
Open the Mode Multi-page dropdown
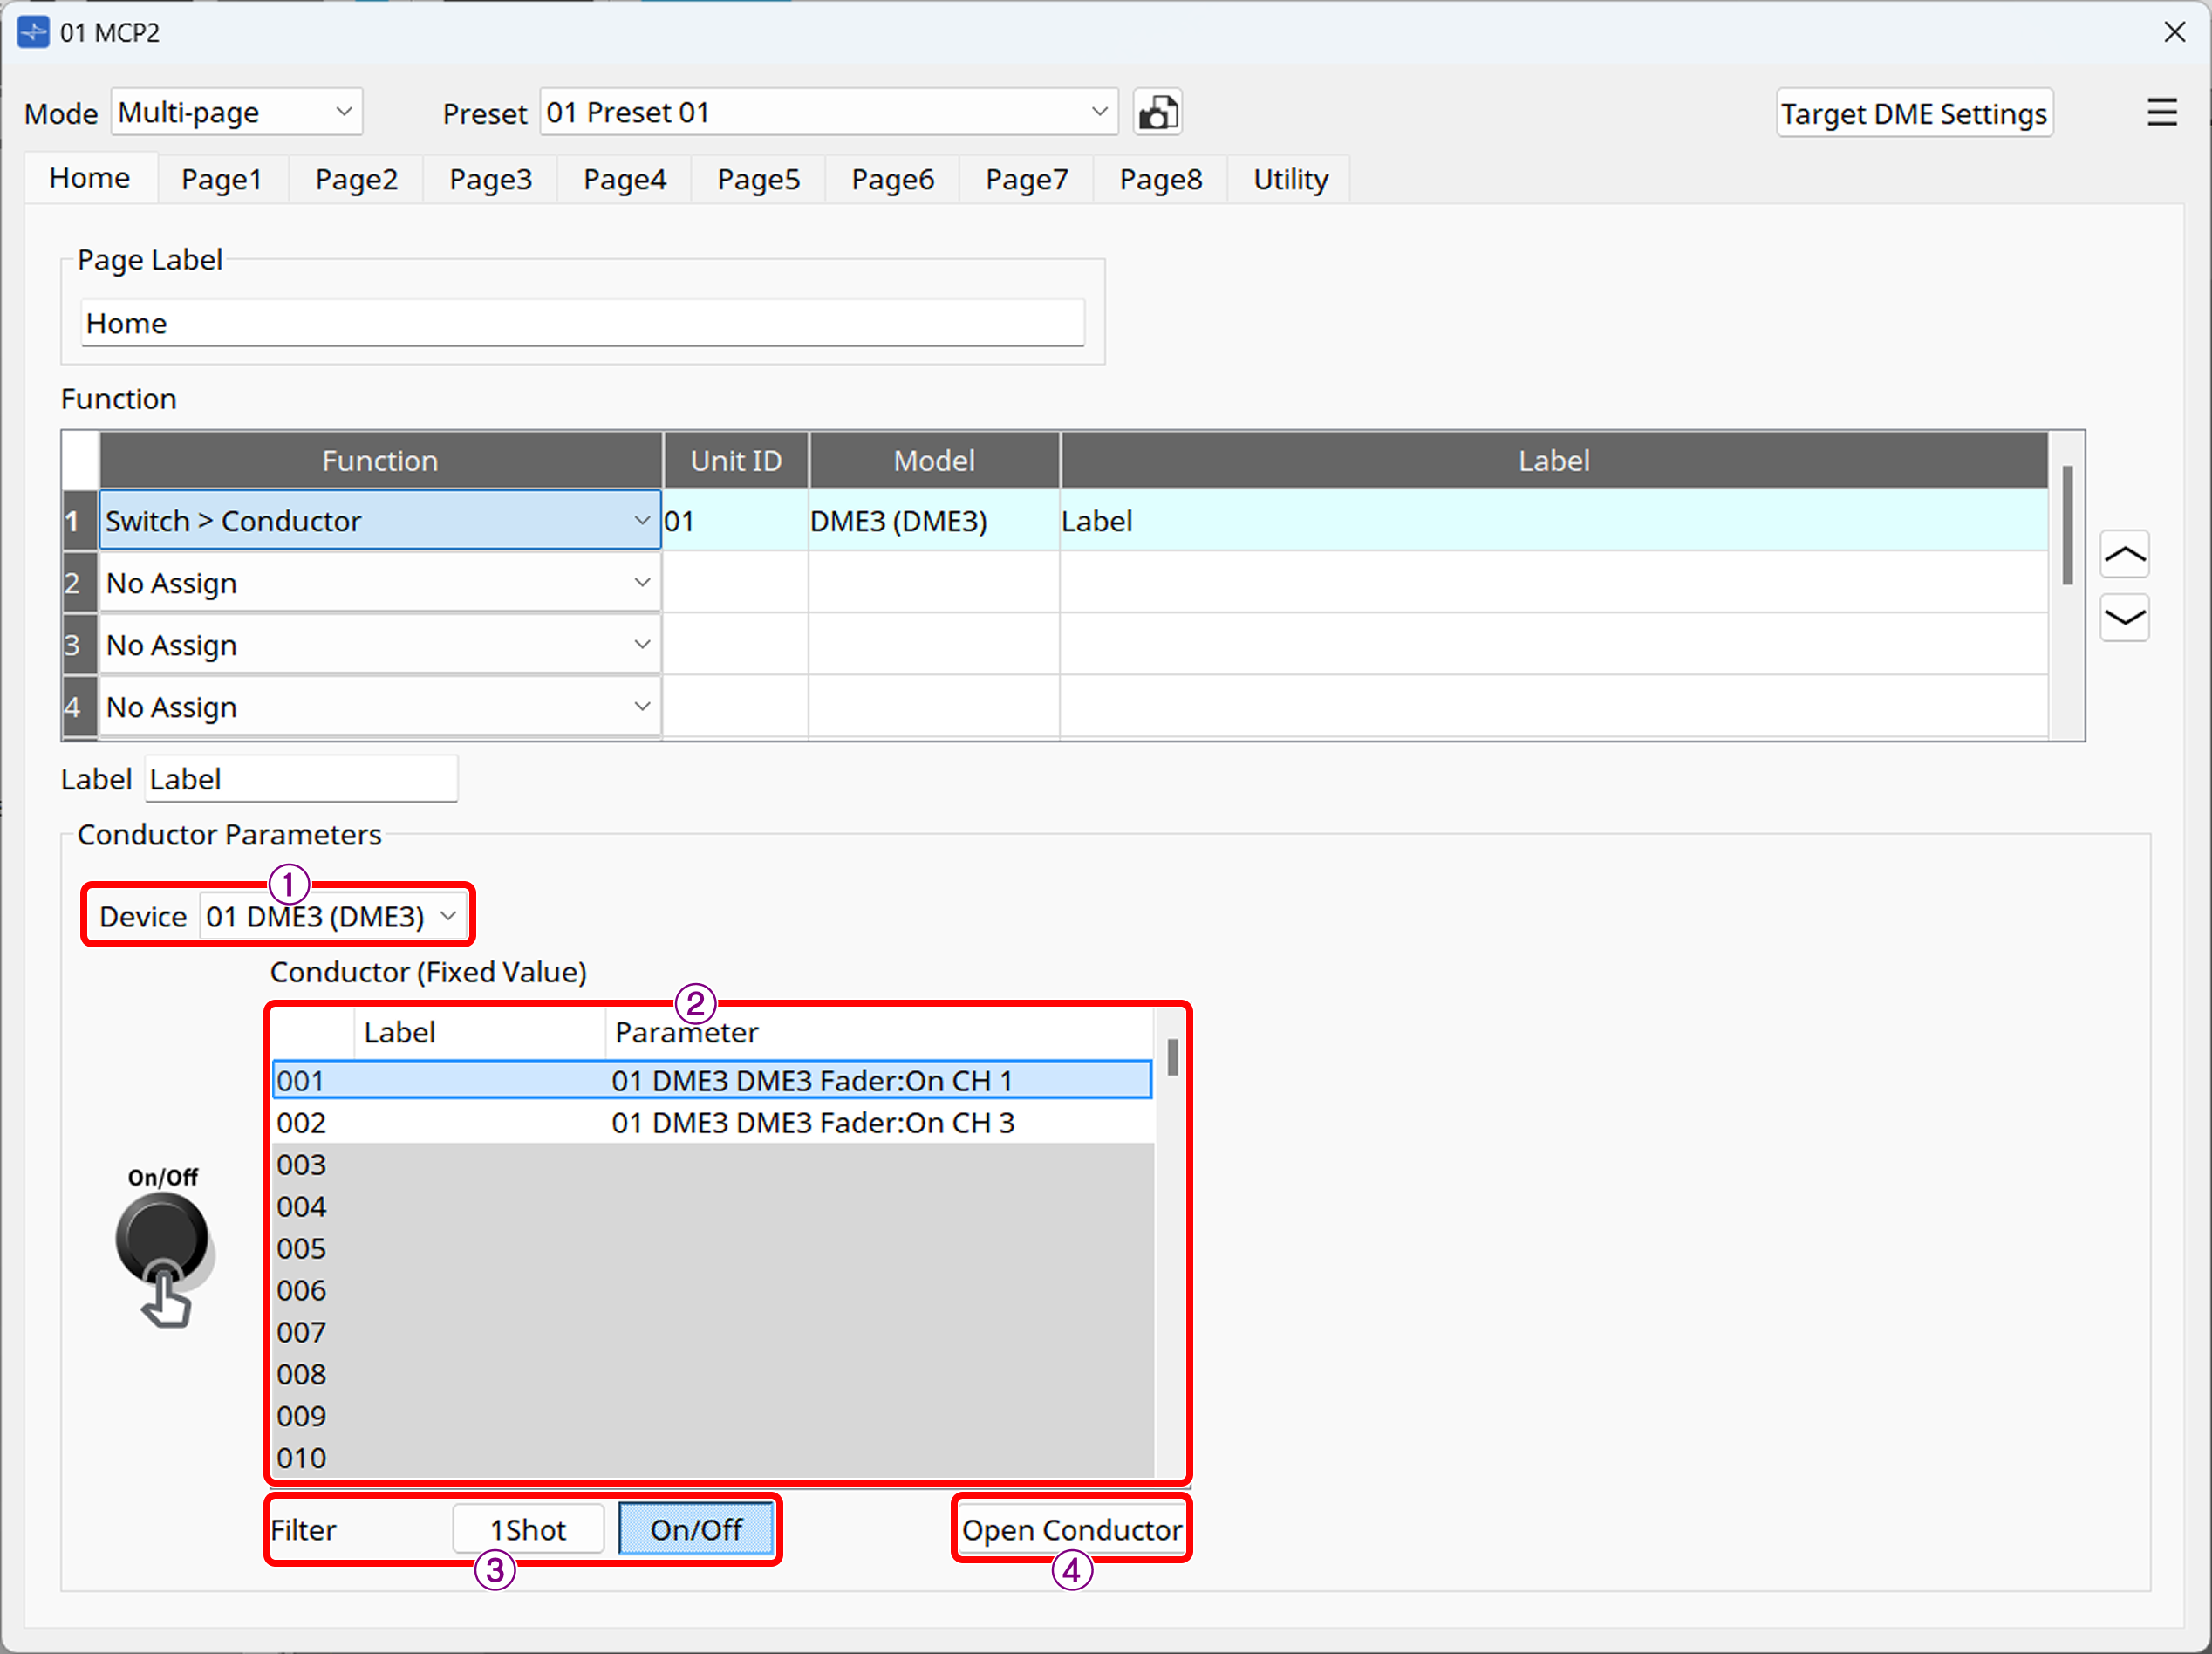(236, 112)
